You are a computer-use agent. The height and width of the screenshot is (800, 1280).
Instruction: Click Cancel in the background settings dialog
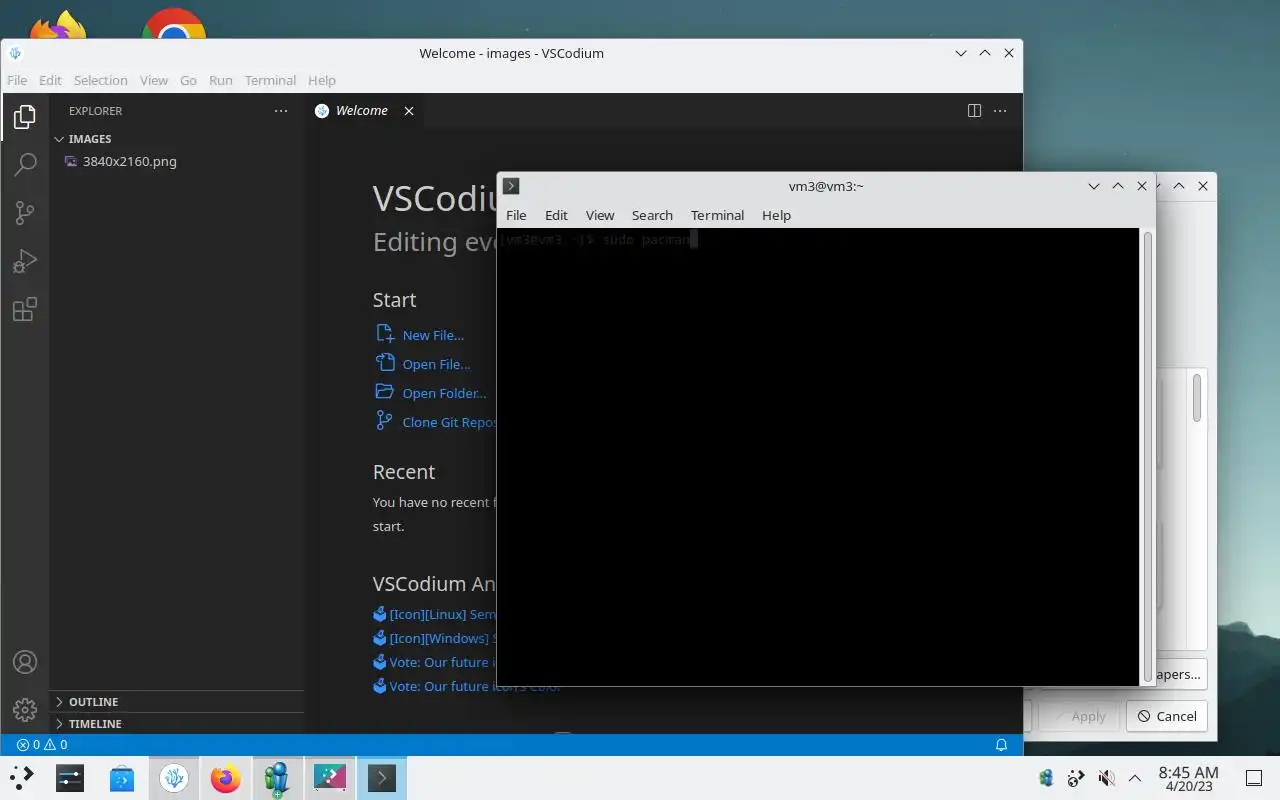[1167, 716]
